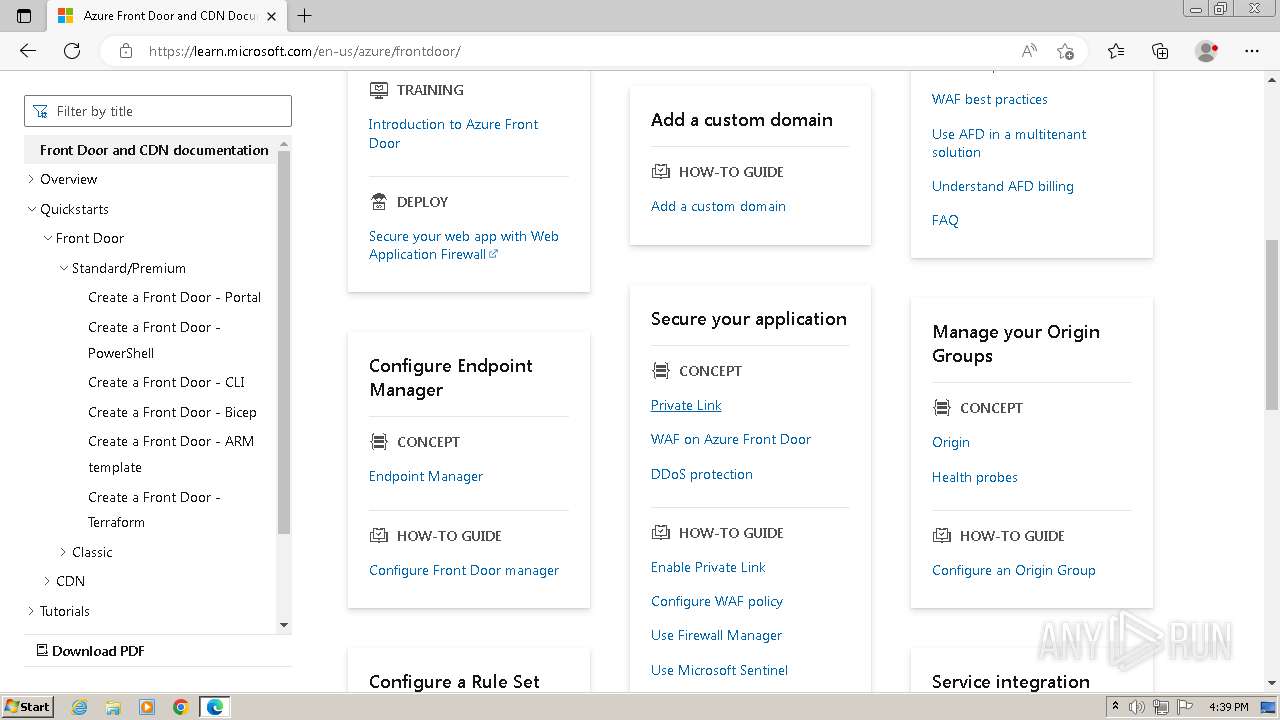Open the Use Firewall Manager link
The width and height of the screenshot is (1280, 720).
[x=716, y=635]
